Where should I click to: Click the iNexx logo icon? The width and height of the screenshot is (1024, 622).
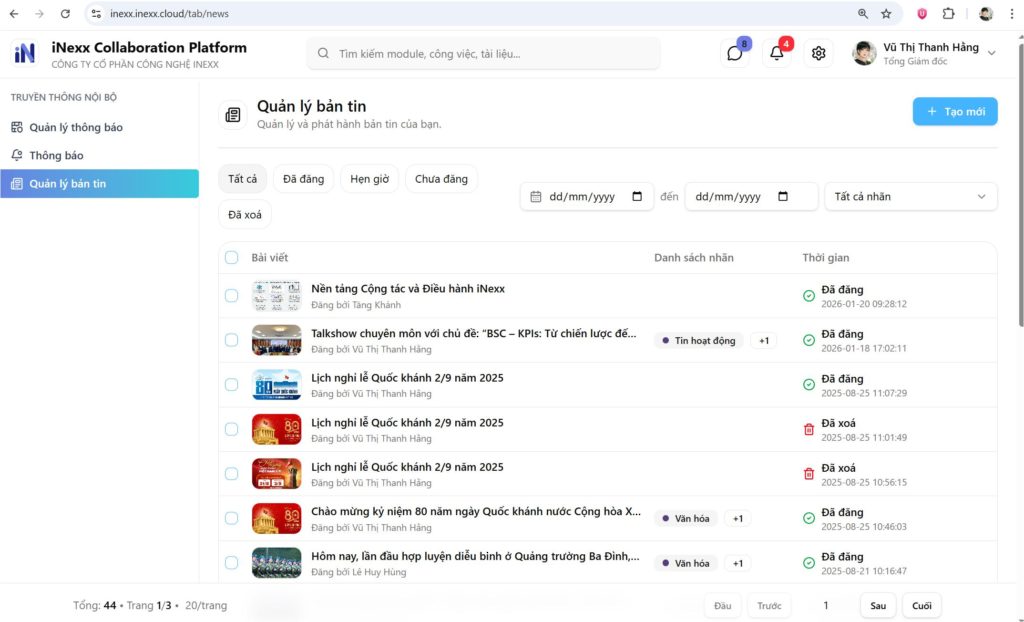25,54
